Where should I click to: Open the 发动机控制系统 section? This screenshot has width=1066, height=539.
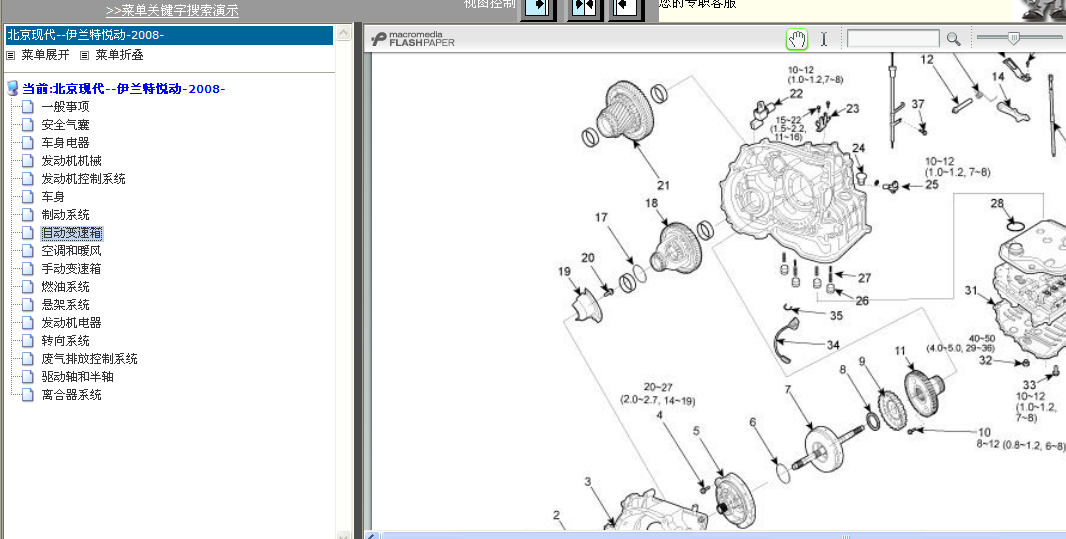coord(83,179)
